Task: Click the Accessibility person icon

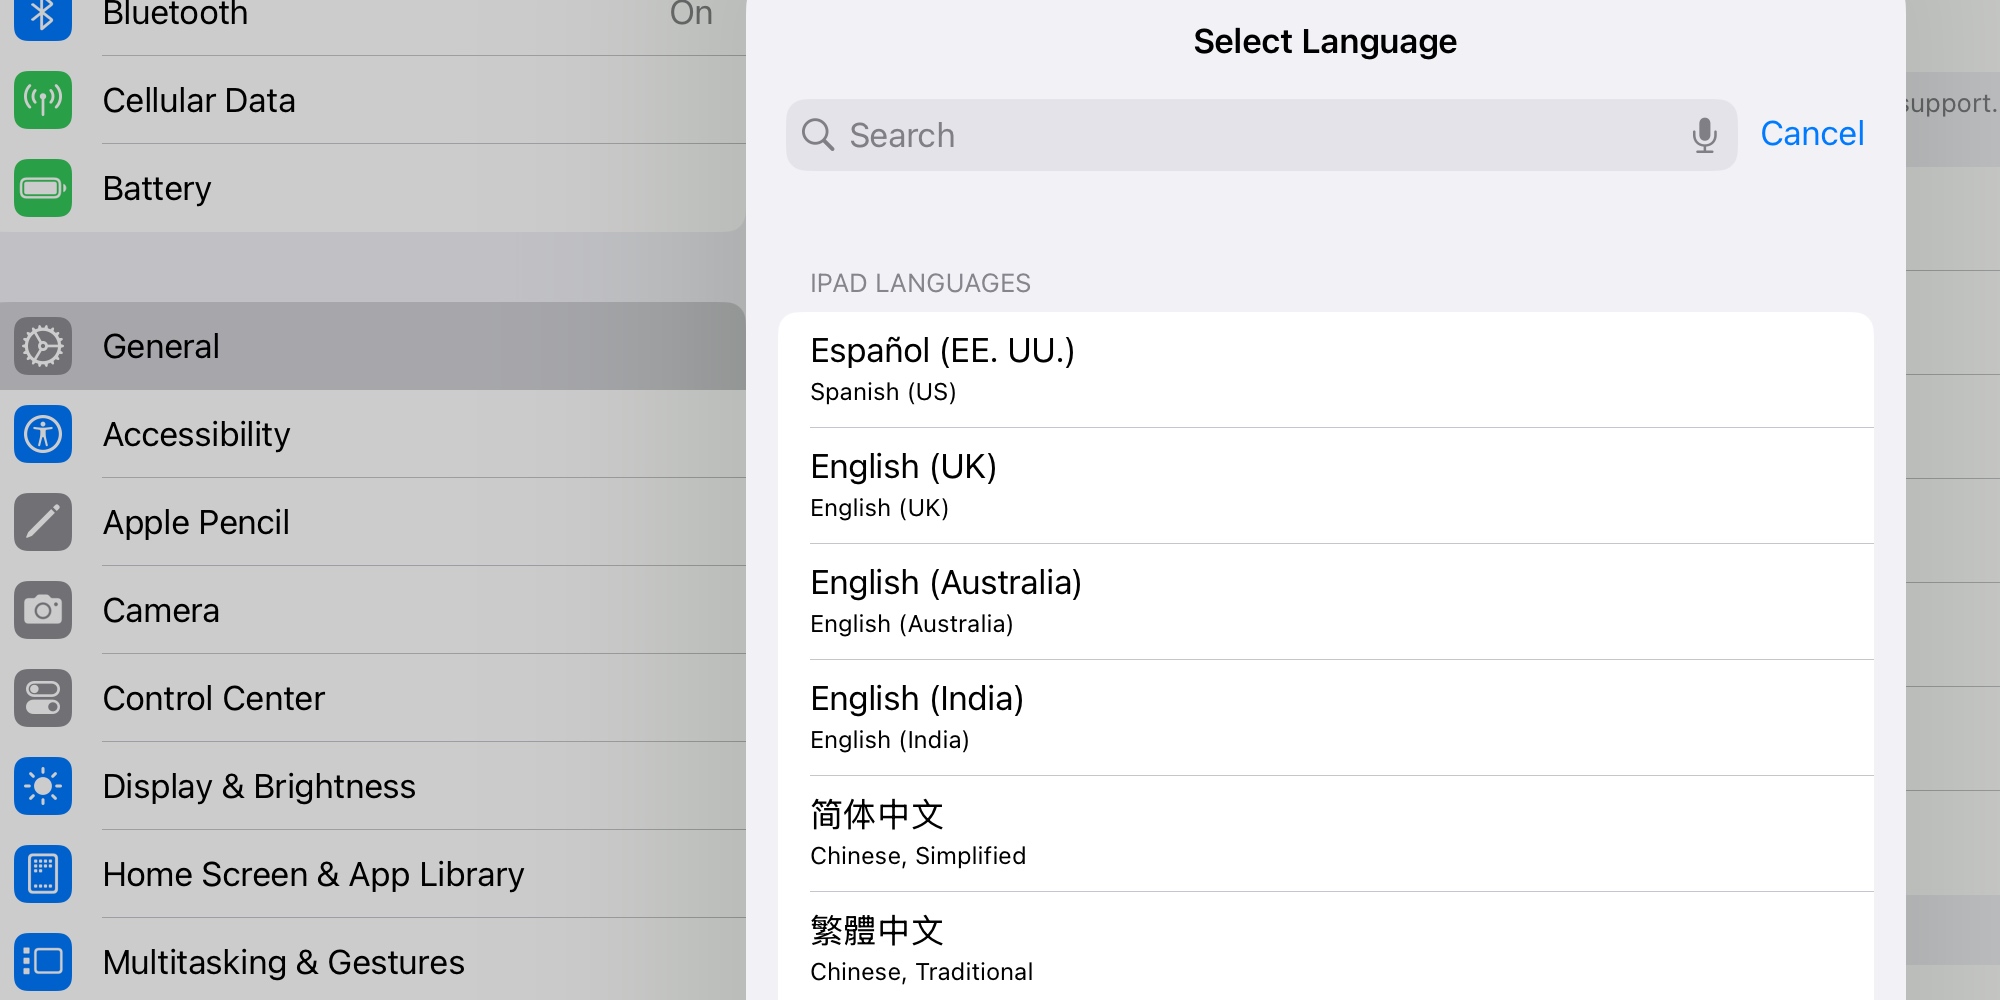Action: pyautogui.click(x=42, y=434)
